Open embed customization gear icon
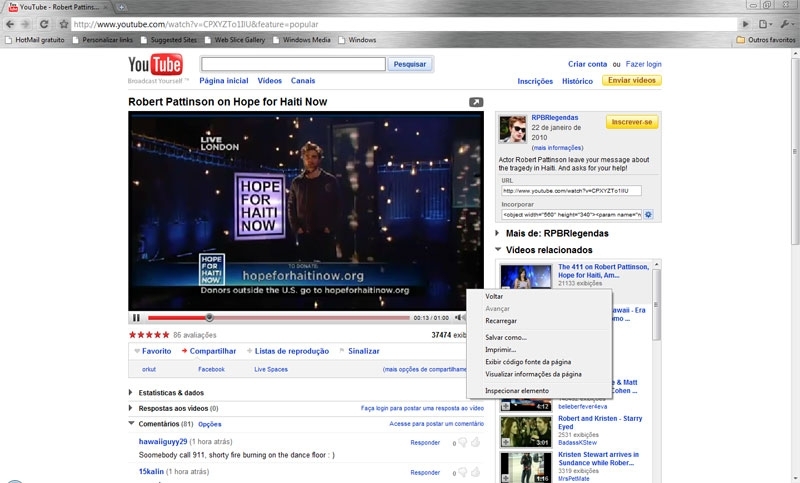800x483 pixels. click(648, 215)
